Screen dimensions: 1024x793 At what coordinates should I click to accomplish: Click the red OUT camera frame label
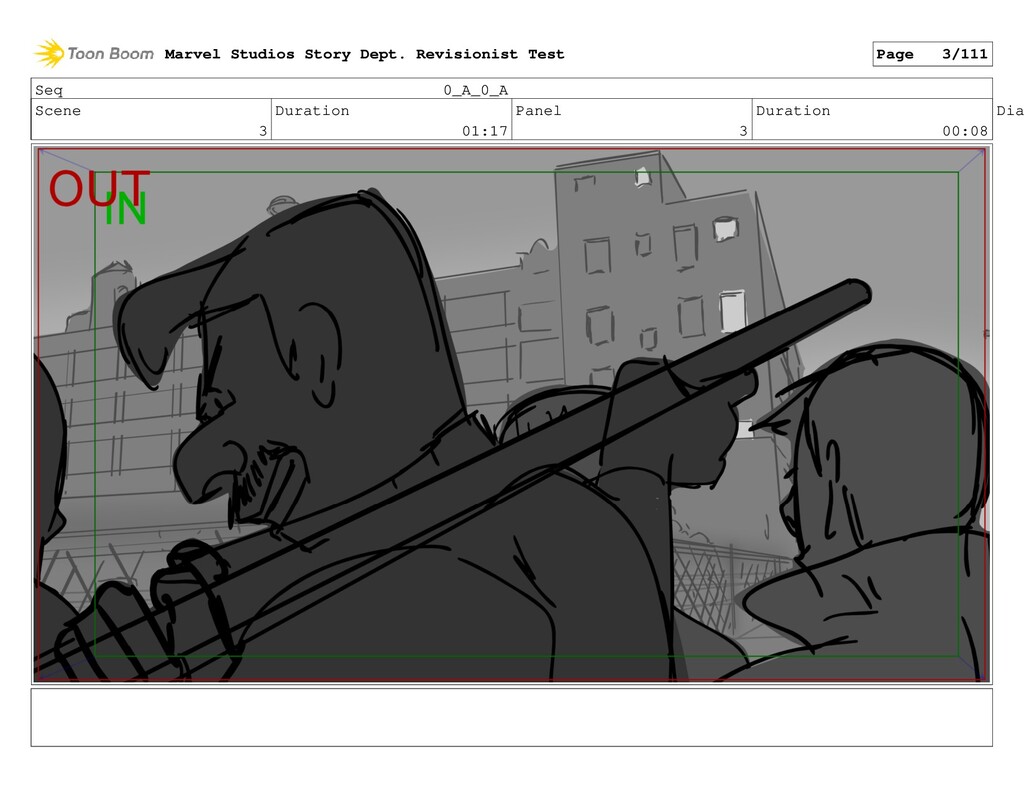click(x=99, y=188)
